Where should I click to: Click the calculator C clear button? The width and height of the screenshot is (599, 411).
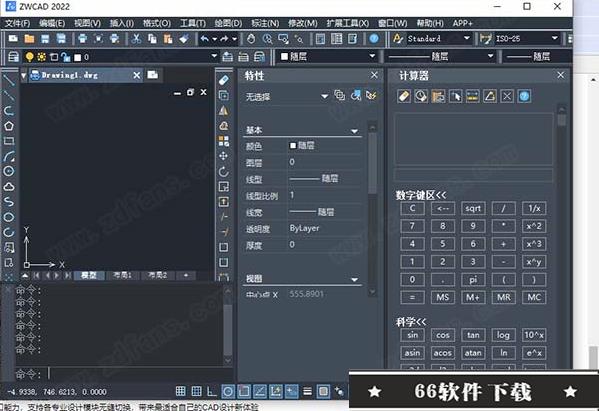click(412, 209)
